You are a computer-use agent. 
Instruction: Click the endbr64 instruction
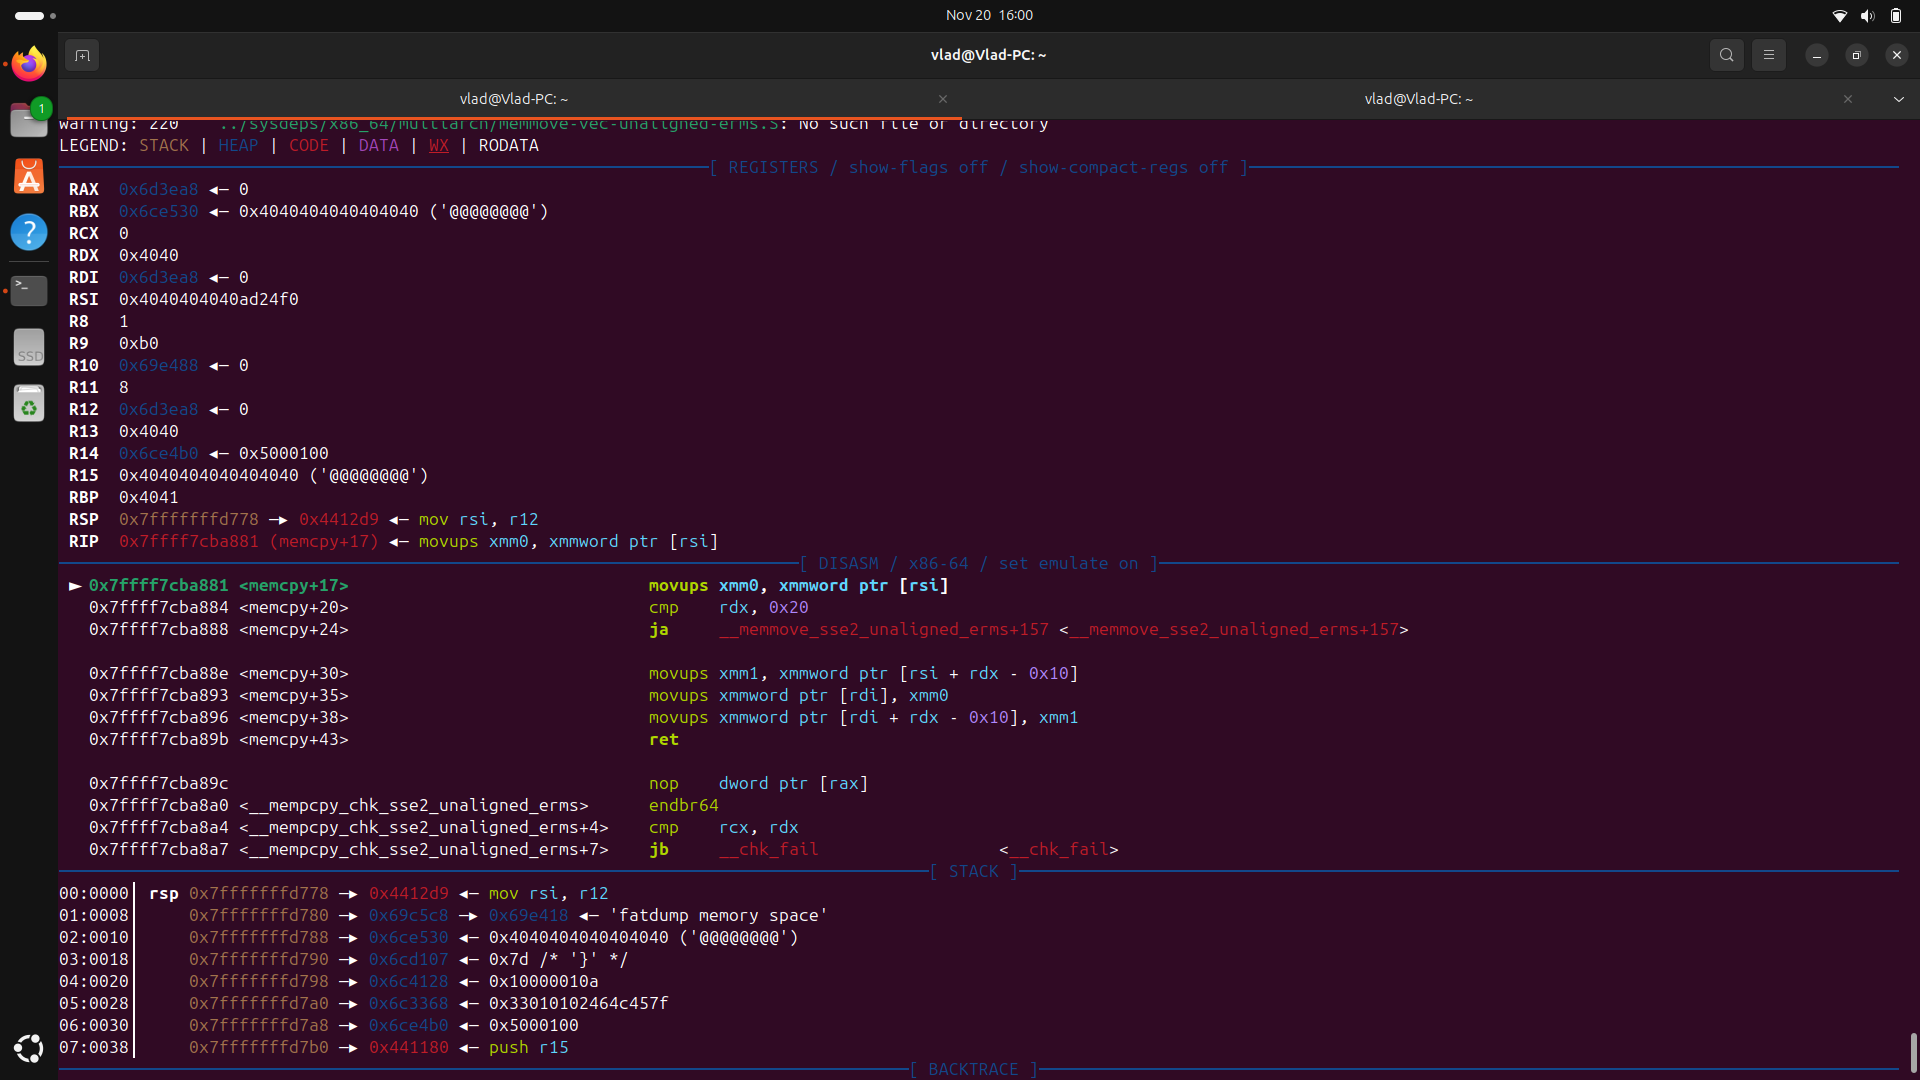click(x=683, y=805)
